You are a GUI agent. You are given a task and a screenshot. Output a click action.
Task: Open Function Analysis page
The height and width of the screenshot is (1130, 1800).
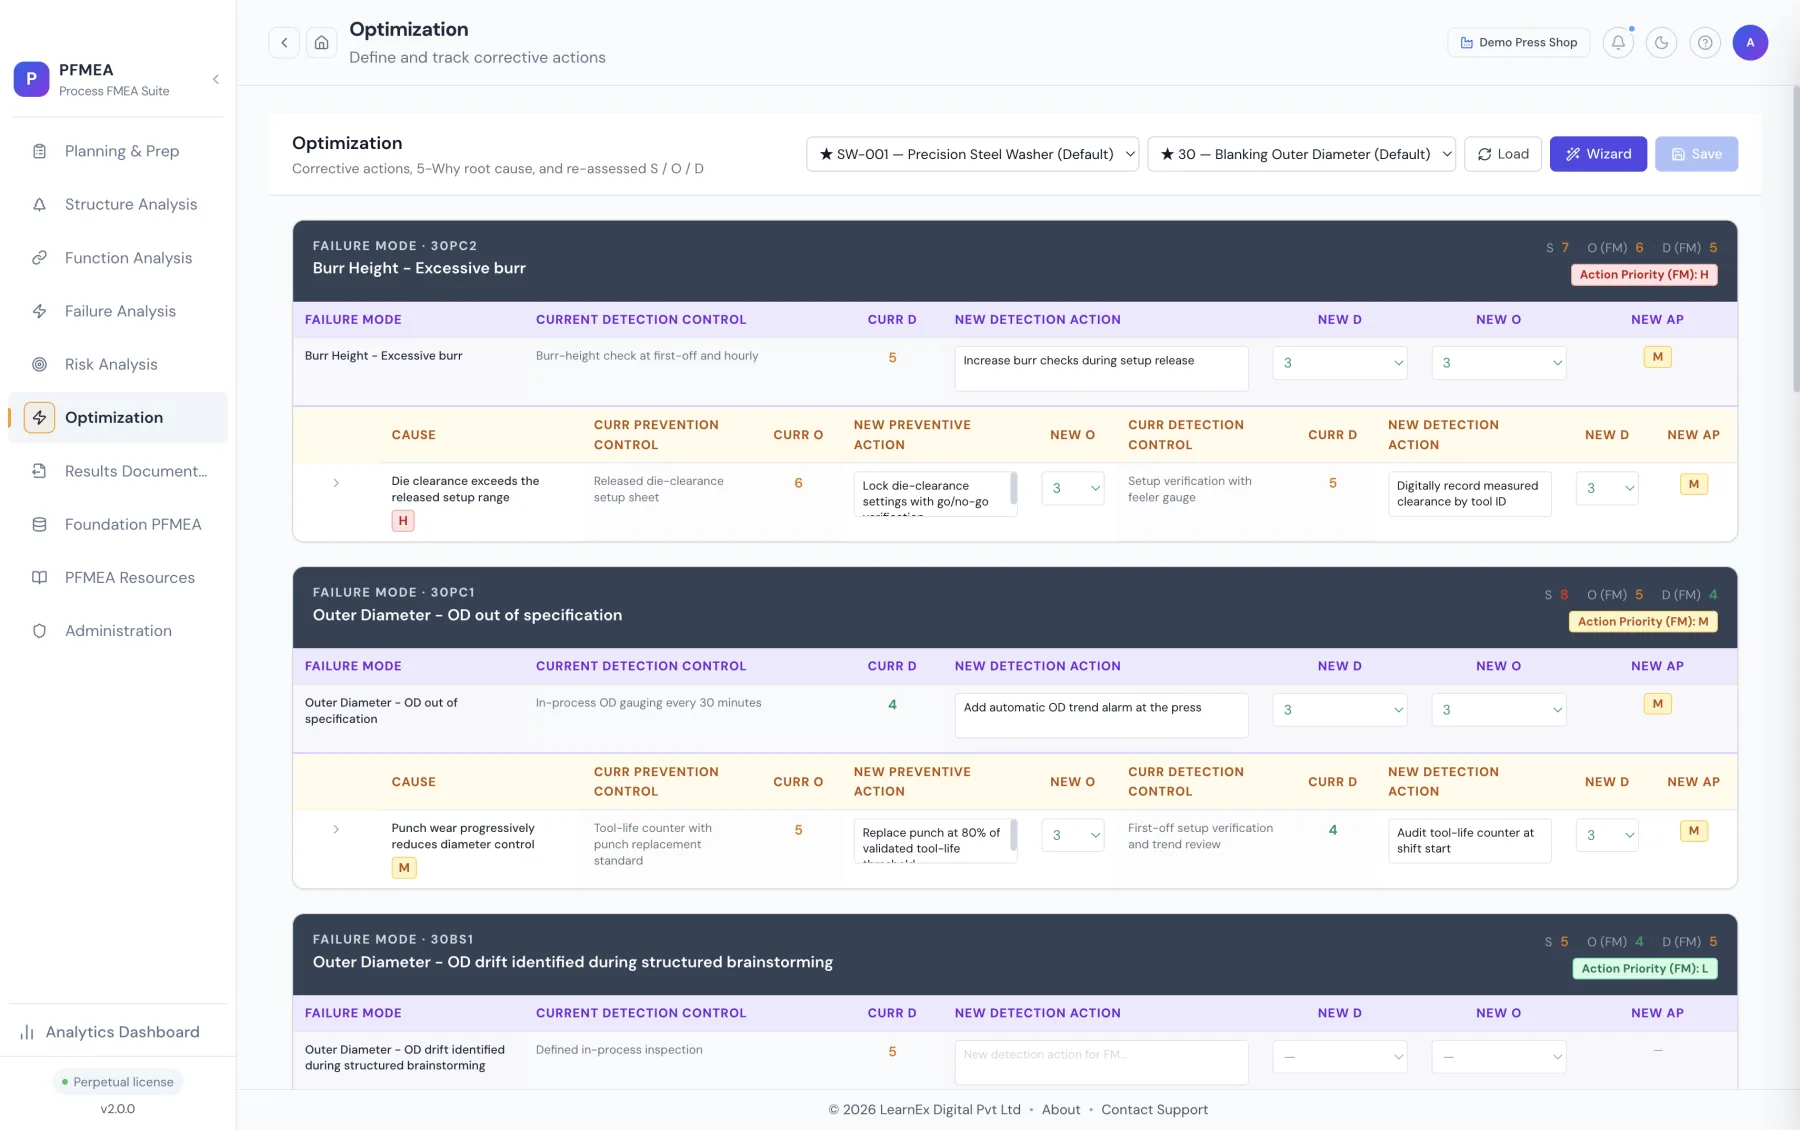point(118,258)
